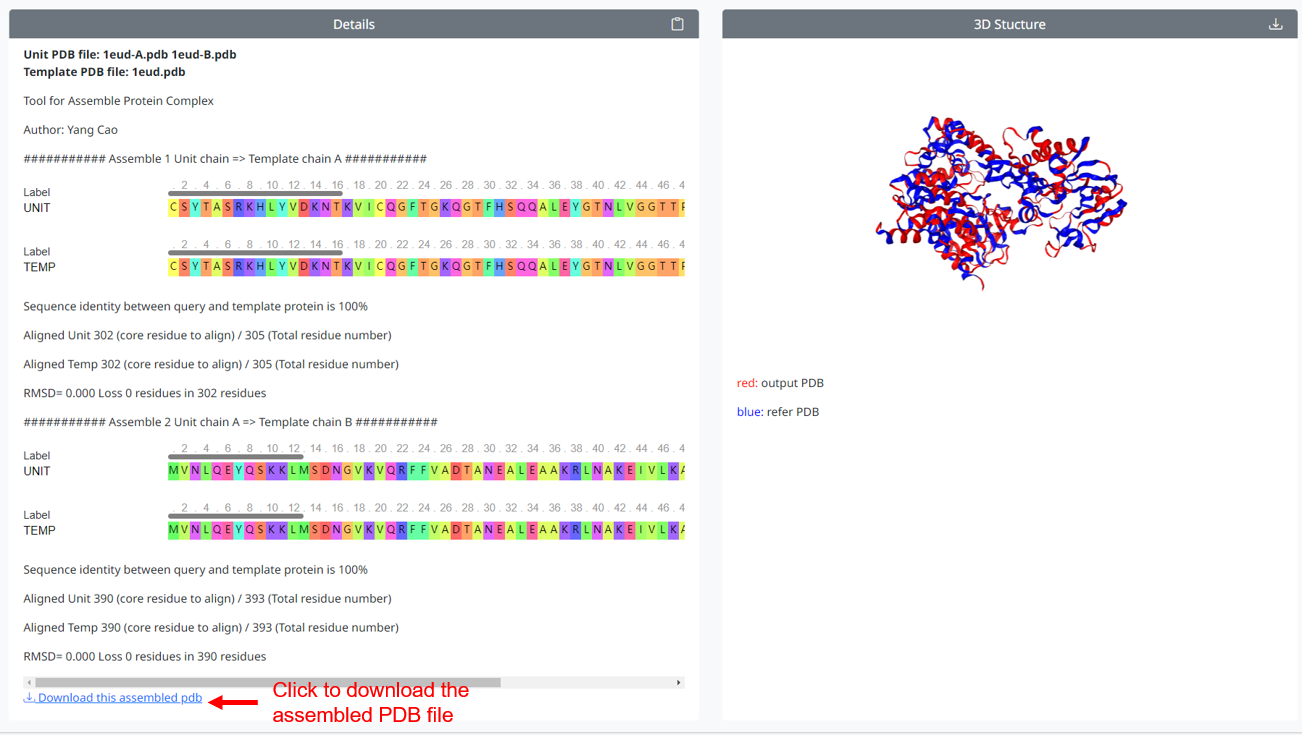1302x740 pixels.
Task: Click the 3D Stucture panel title
Action: click(x=1009, y=24)
